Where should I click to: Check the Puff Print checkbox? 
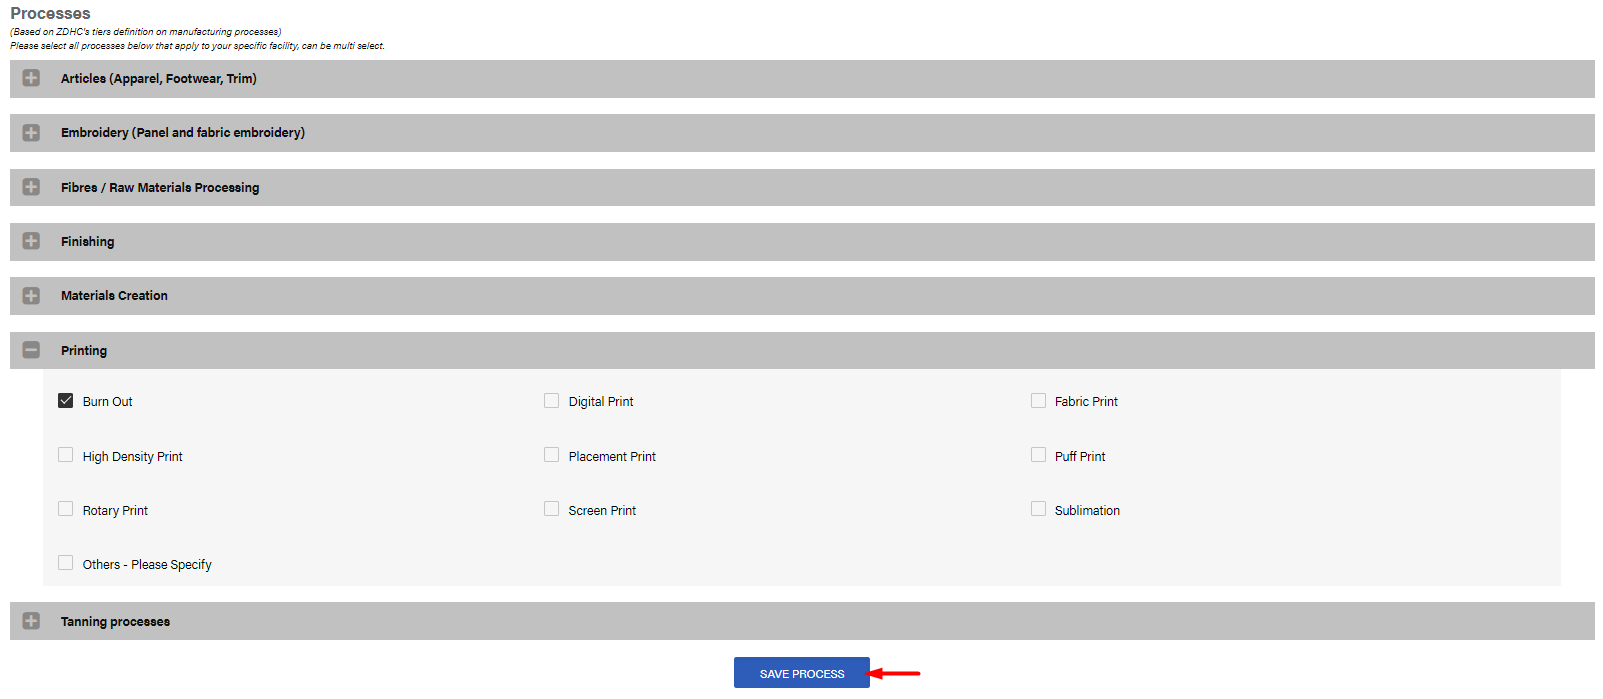(x=1038, y=455)
